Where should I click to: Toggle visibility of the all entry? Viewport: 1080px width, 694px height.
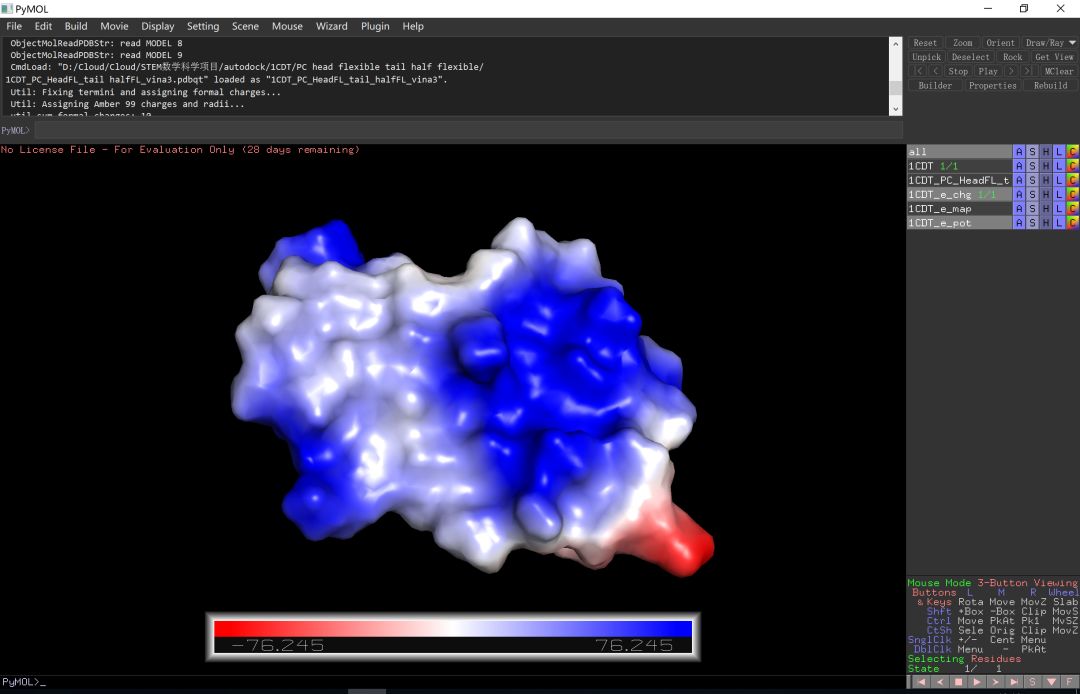tap(959, 151)
